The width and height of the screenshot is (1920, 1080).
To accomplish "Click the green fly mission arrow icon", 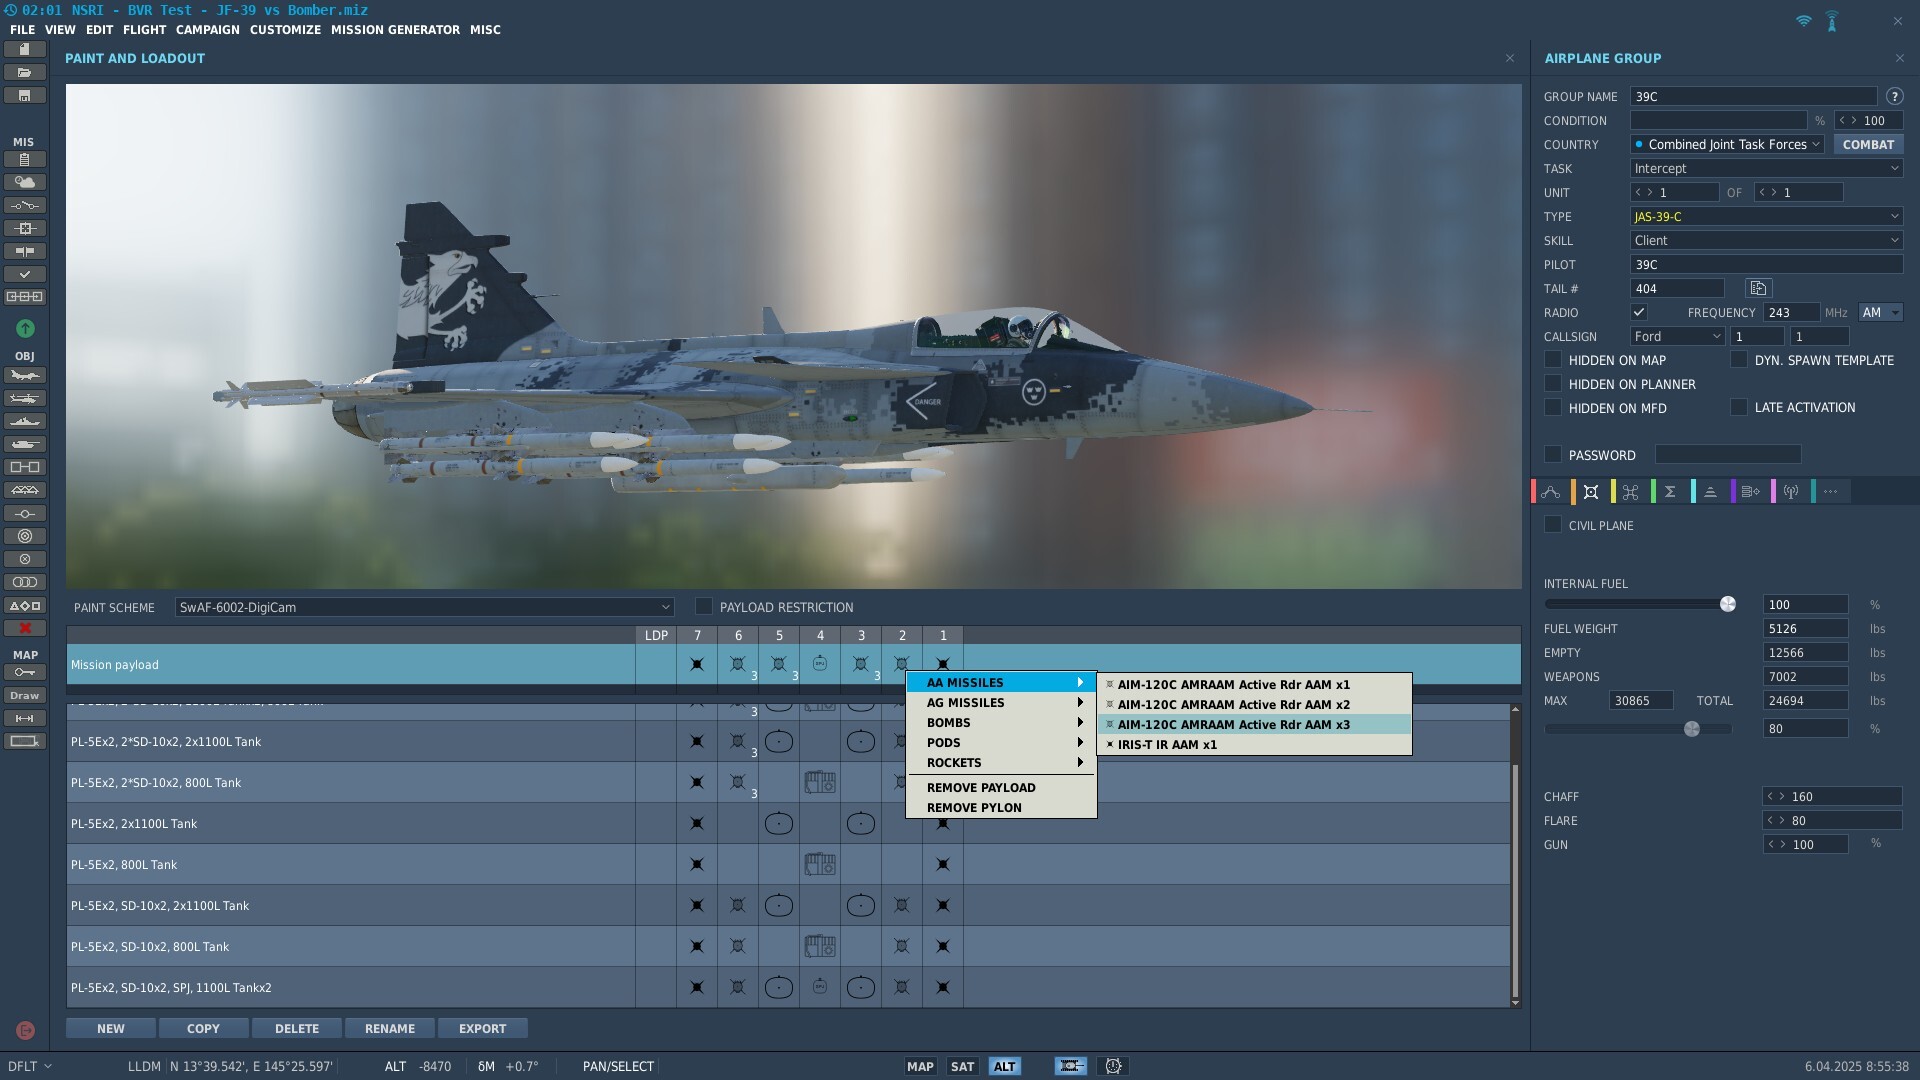I will pos(25,328).
